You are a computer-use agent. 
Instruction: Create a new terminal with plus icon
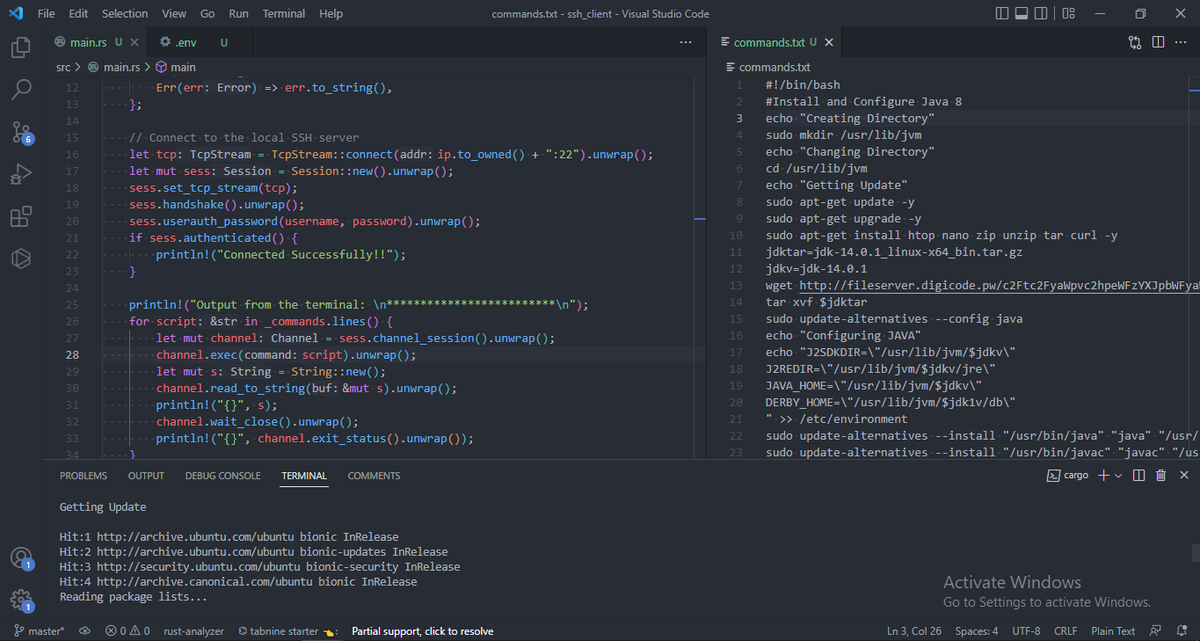(x=1104, y=476)
